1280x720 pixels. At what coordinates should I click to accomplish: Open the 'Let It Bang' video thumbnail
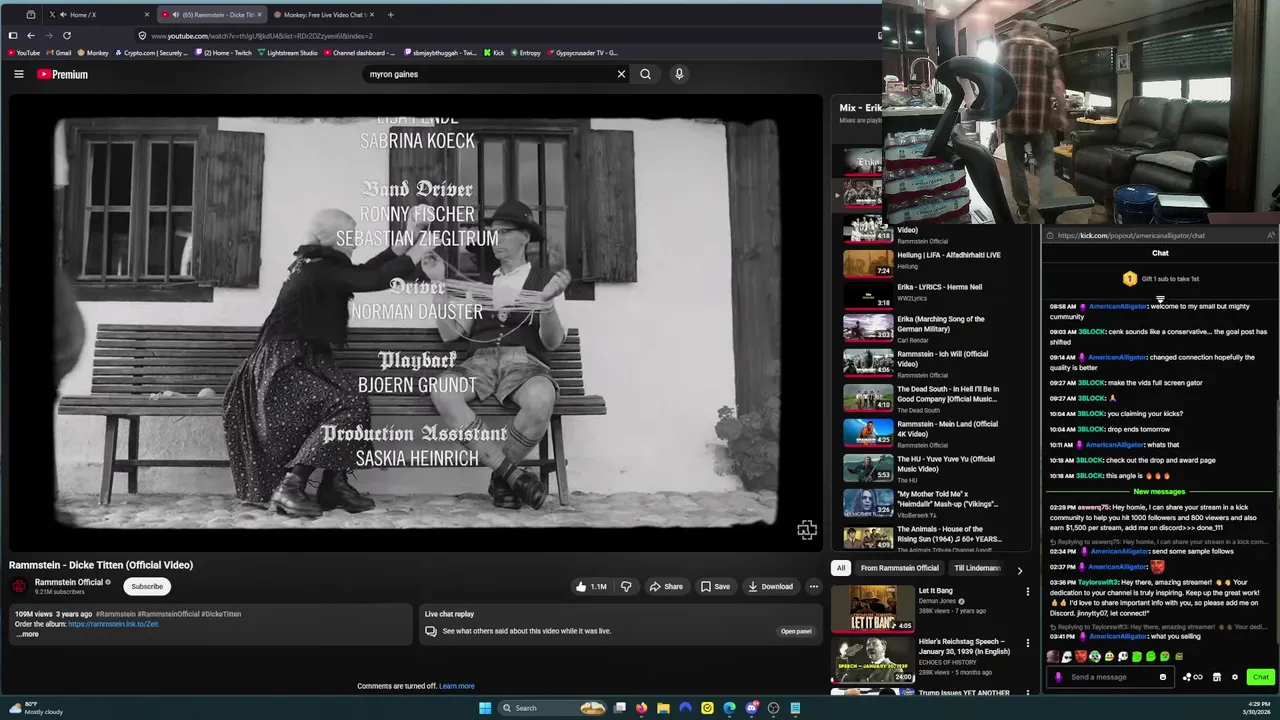873,608
